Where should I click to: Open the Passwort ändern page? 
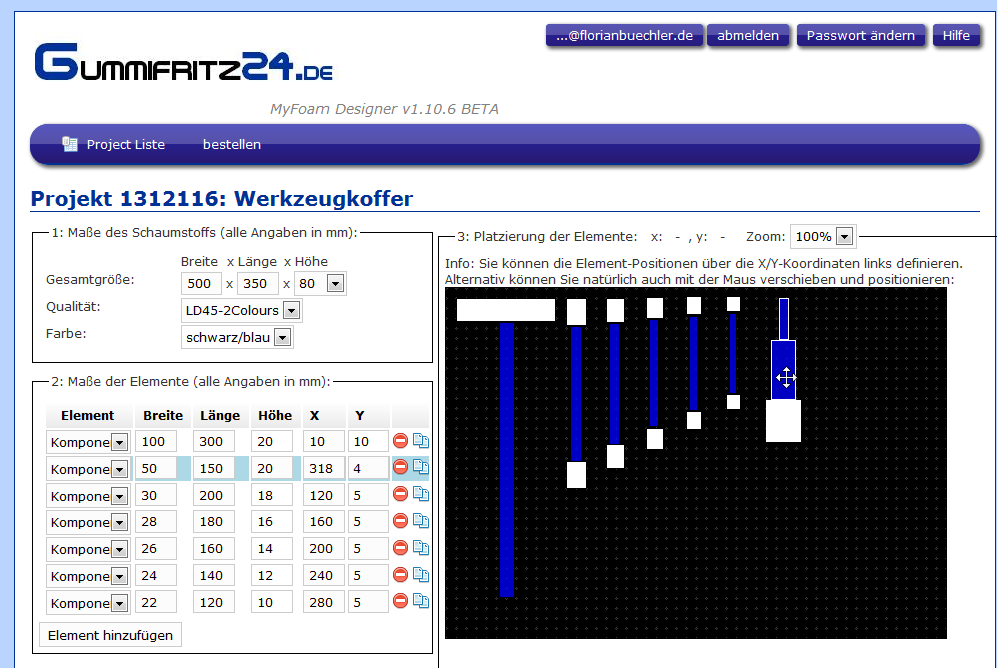[x=860, y=35]
